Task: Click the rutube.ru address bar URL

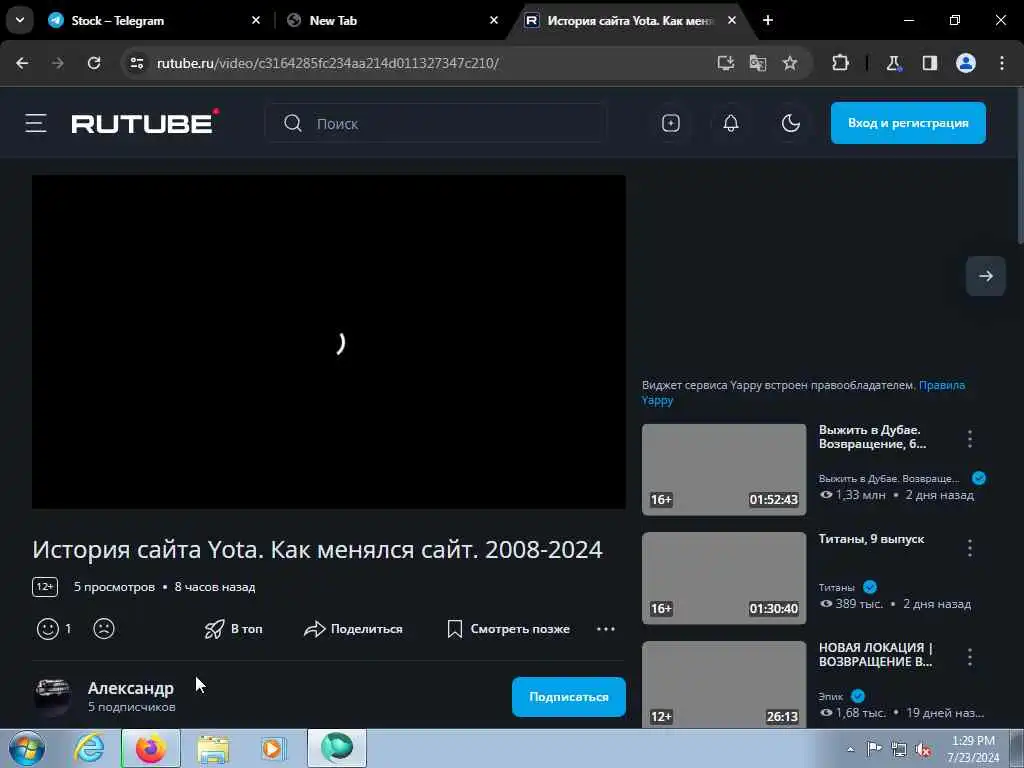Action: [328, 63]
